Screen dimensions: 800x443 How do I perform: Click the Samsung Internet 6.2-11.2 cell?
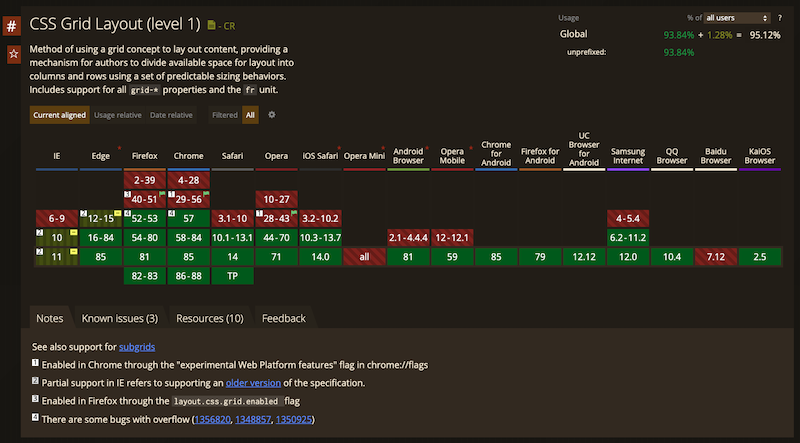click(x=628, y=237)
